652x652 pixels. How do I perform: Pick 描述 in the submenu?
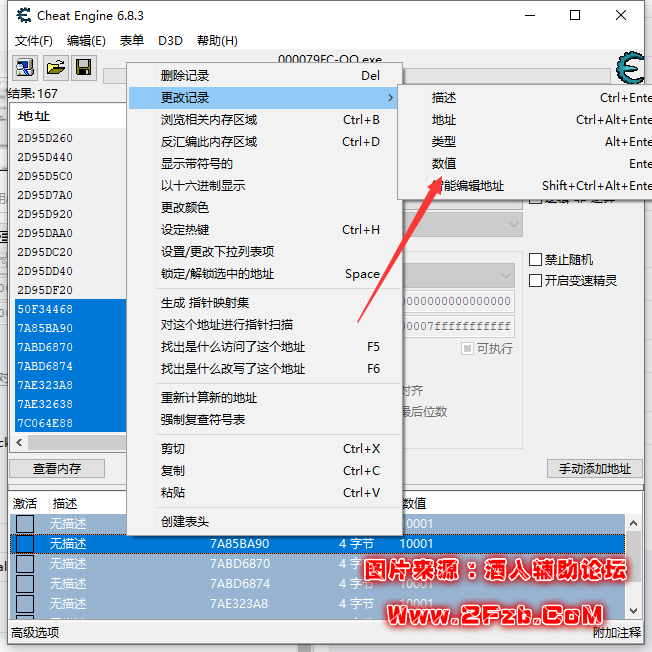point(526,98)
